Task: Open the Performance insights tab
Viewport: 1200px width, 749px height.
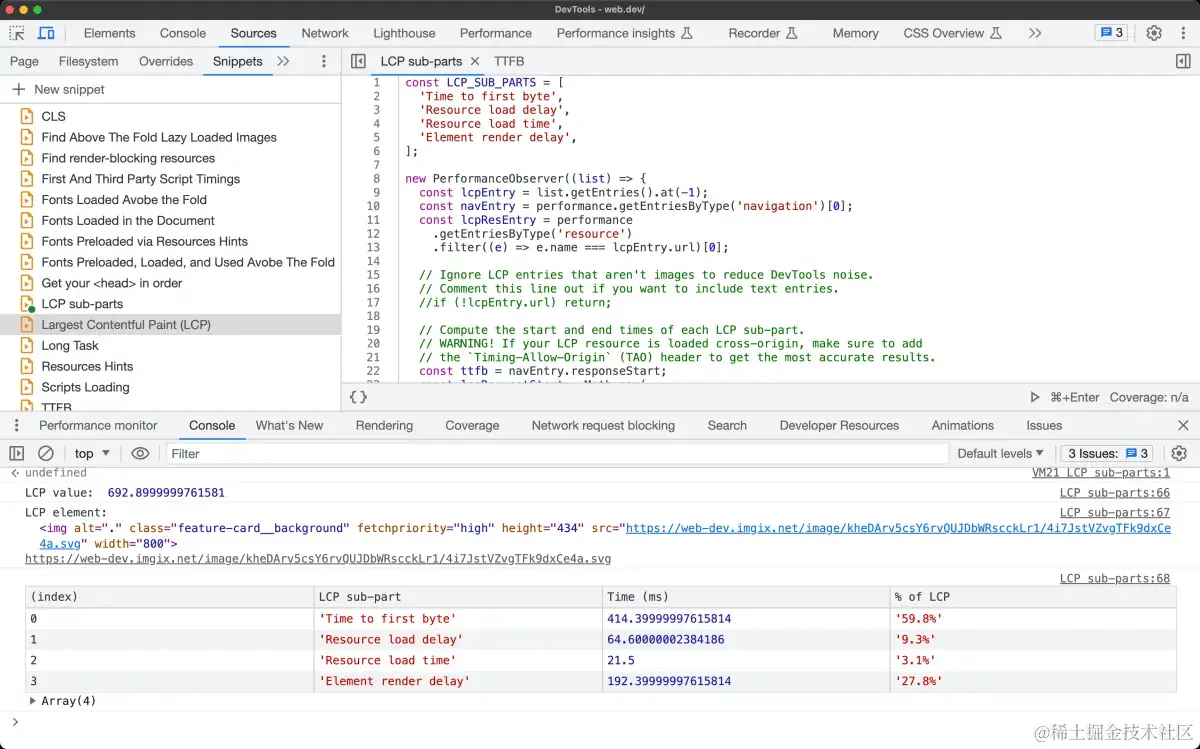Action: (624, 33)
